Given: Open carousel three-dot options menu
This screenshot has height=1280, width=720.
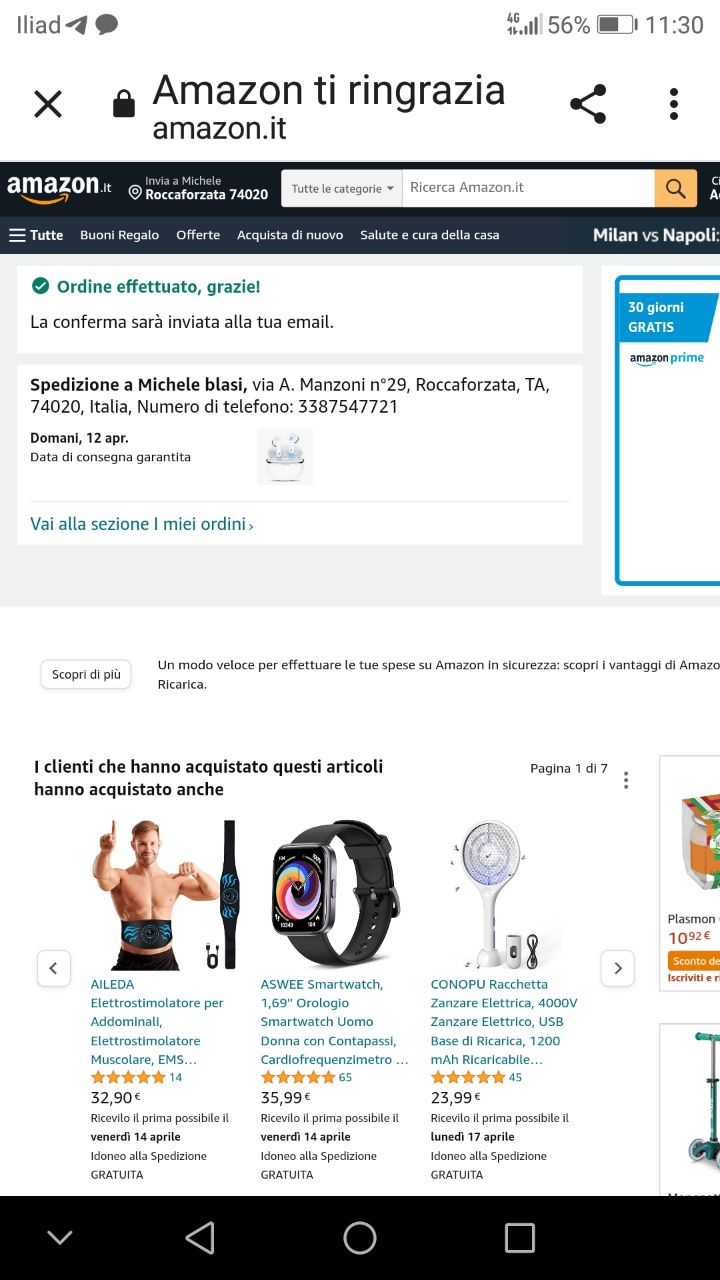Looking at the screenshot, I should (626, 780).
